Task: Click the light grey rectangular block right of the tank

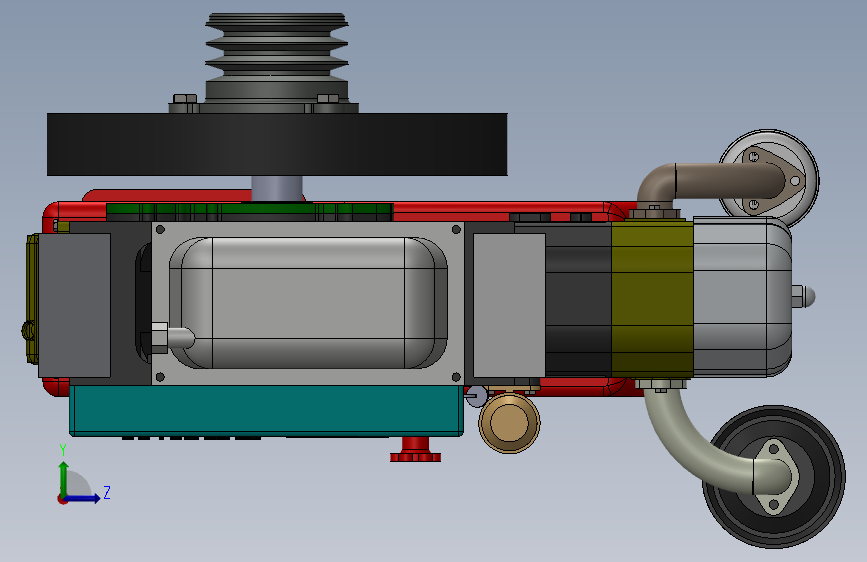Action: pos(509,305)
